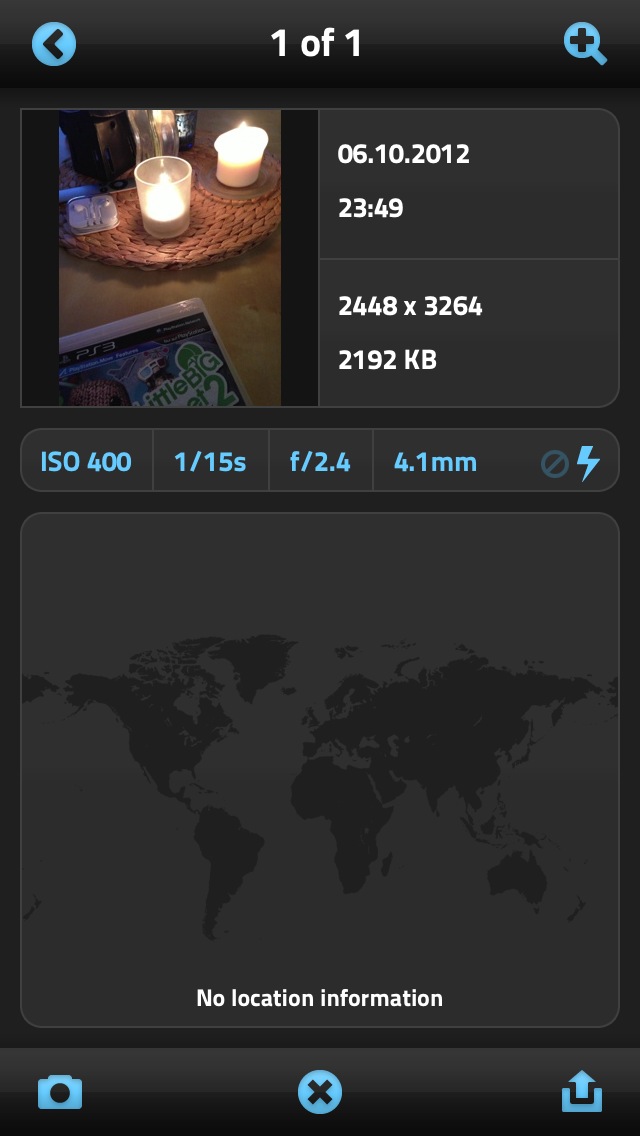Select the 1/15s shutter speed value
The image size is (640, 1136).
tap(210, 462)
